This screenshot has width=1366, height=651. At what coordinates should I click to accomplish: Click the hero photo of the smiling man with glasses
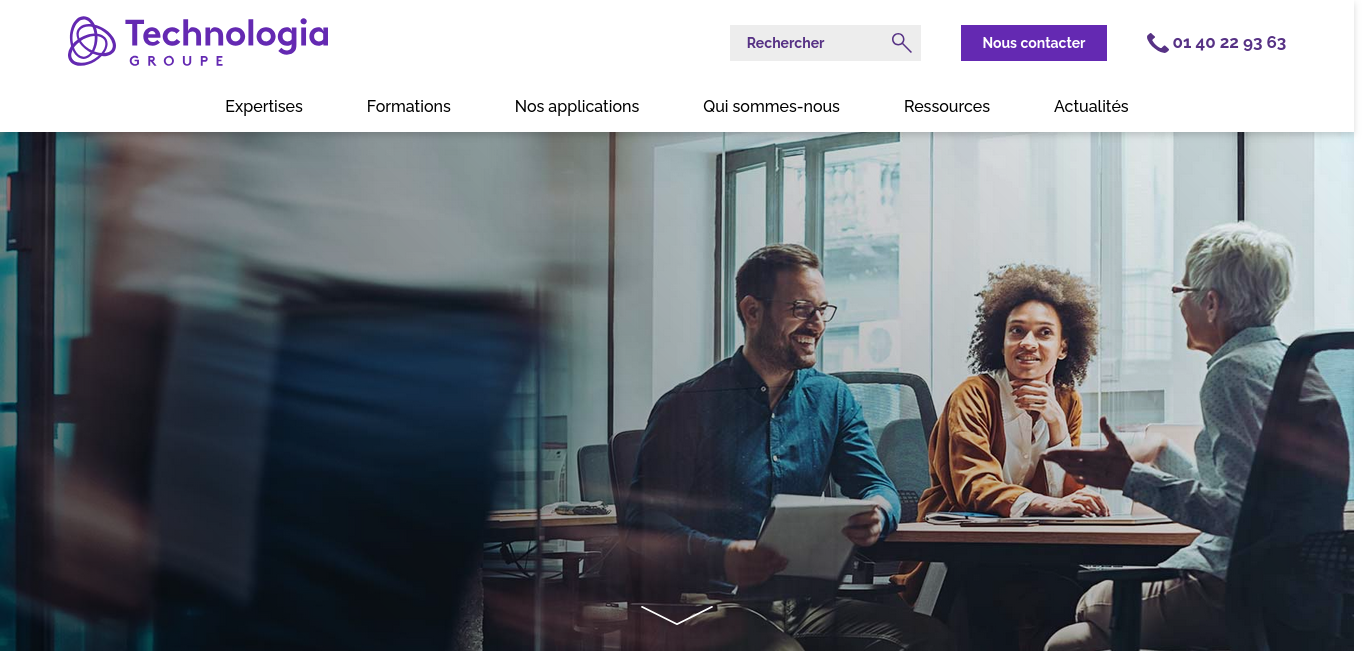(770, 430)
